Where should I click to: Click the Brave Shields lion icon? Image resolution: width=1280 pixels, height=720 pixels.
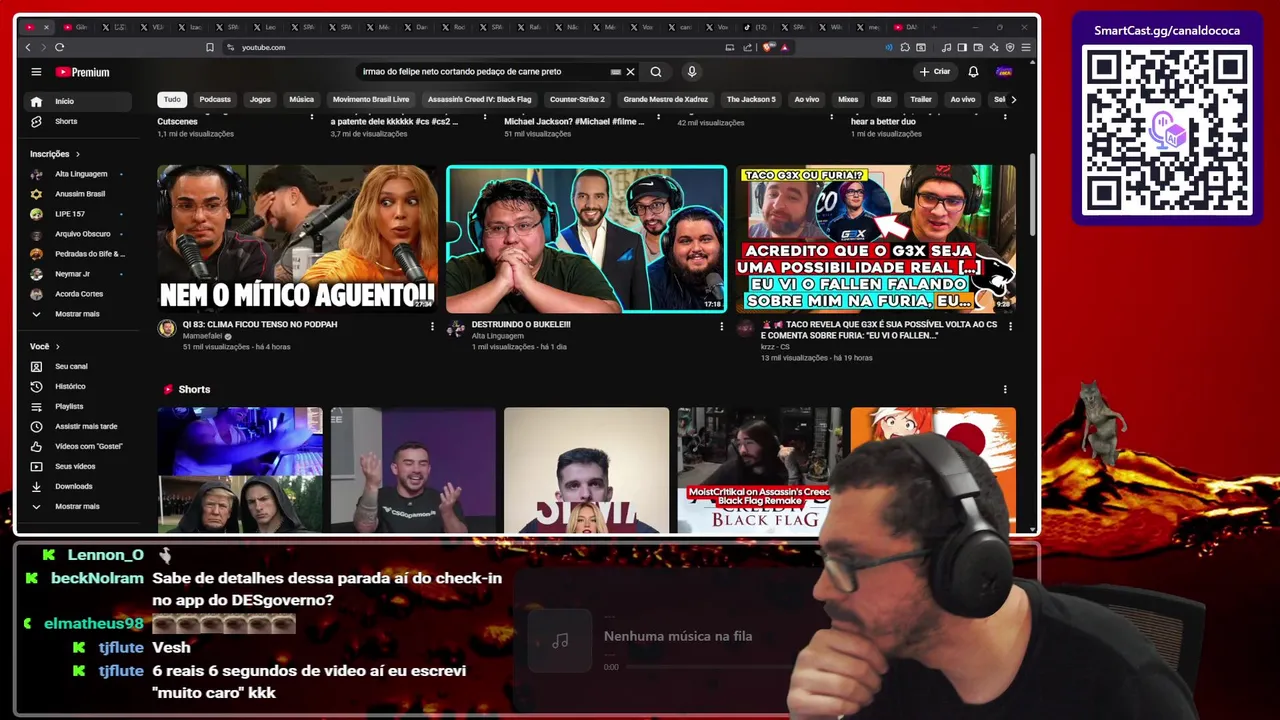click(769, 47)
